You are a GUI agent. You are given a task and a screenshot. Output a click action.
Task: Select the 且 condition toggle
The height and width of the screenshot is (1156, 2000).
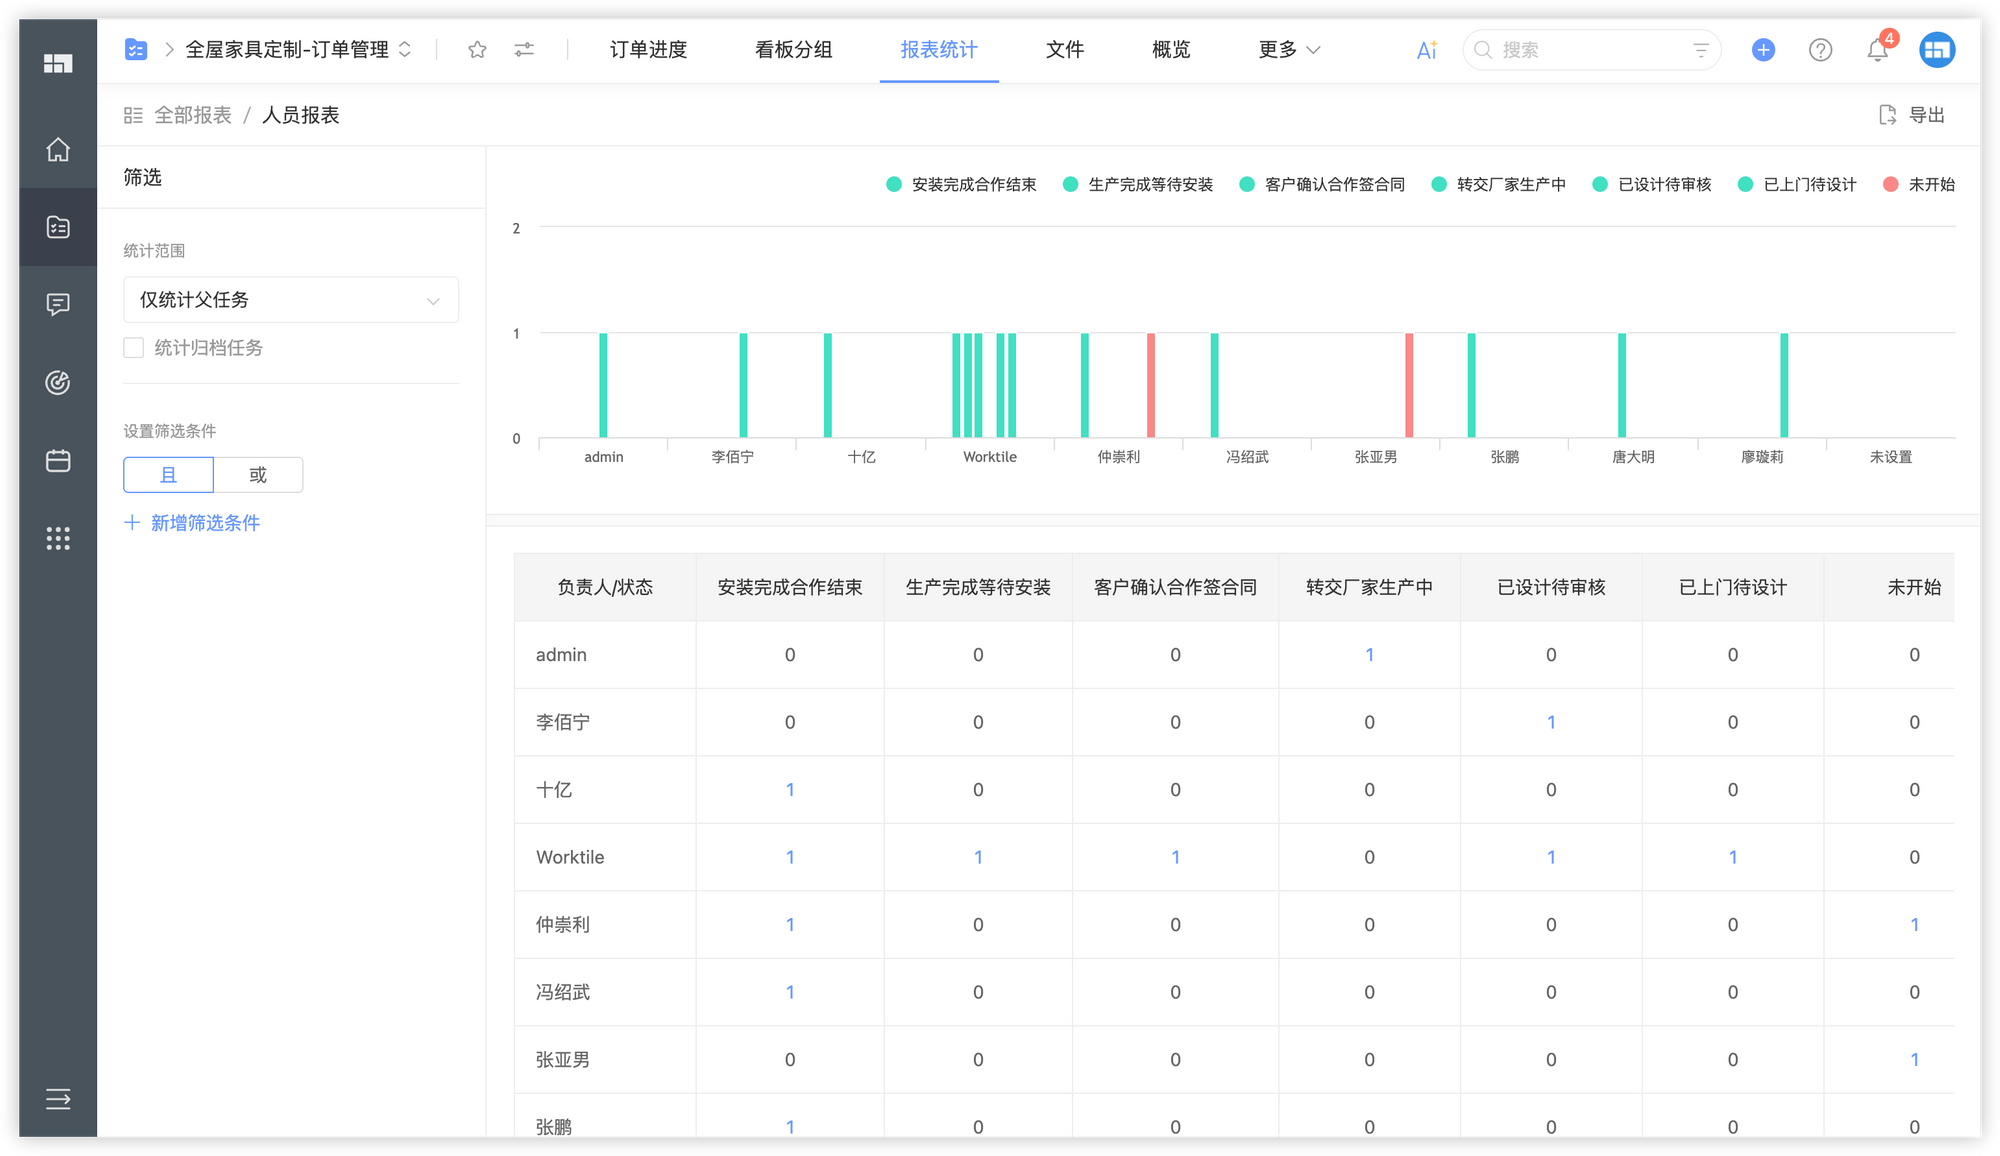click(x=168, y=475)
